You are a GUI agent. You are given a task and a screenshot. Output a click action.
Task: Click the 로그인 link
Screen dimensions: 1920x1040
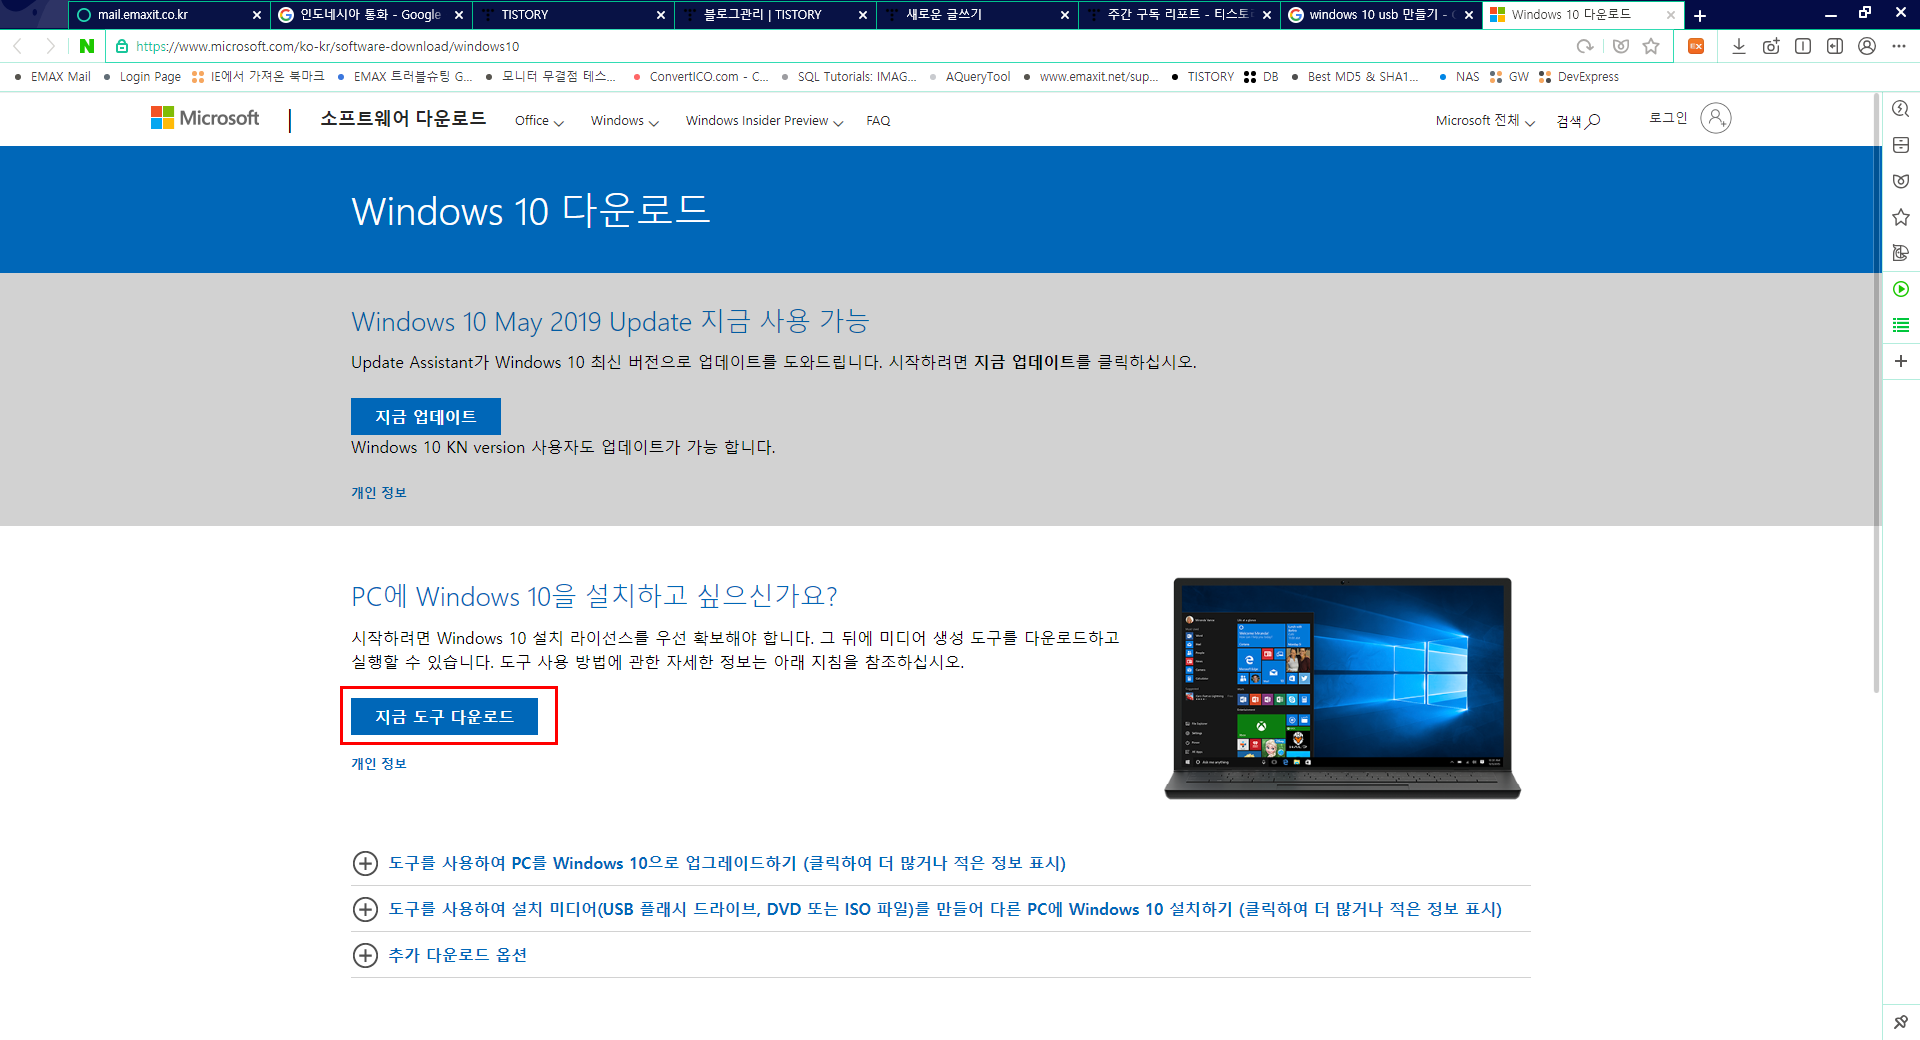[x=1668, y=118]
